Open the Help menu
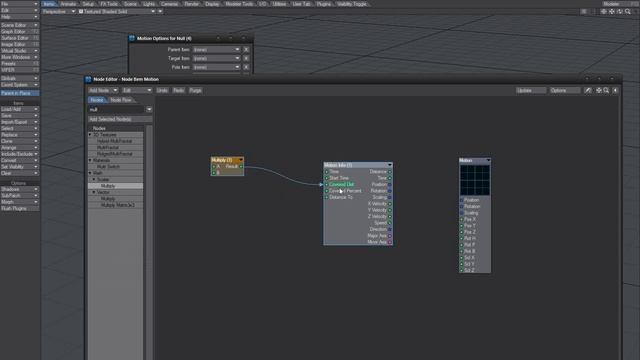The height and width of the screenshot is (360, 640). [19, 17]
